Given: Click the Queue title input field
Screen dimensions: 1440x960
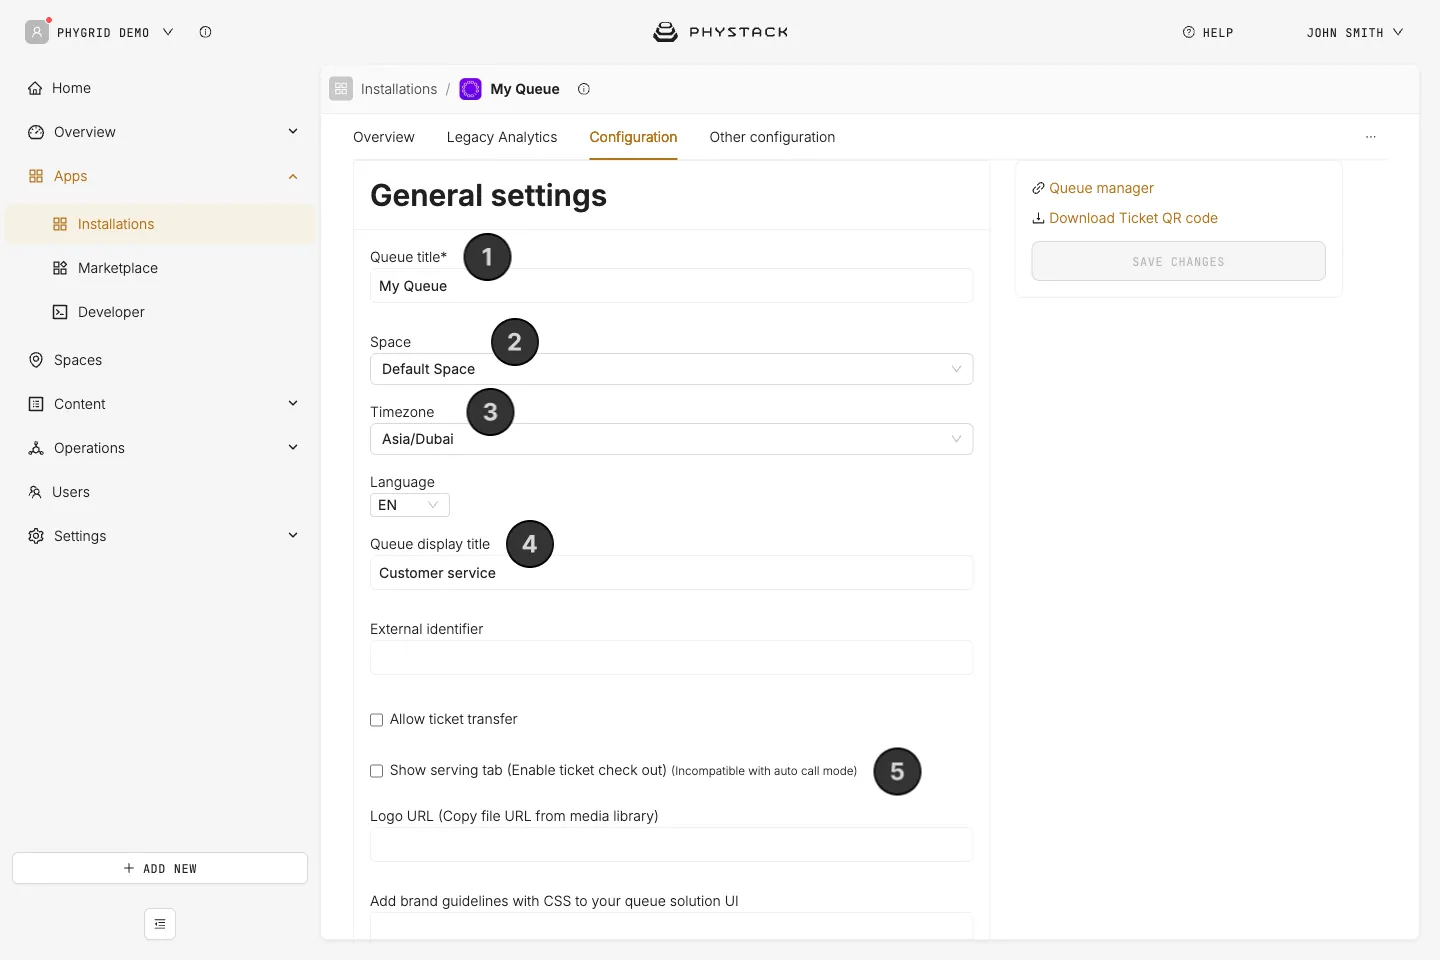Looking at the screenshot, I should coord(671,286).
